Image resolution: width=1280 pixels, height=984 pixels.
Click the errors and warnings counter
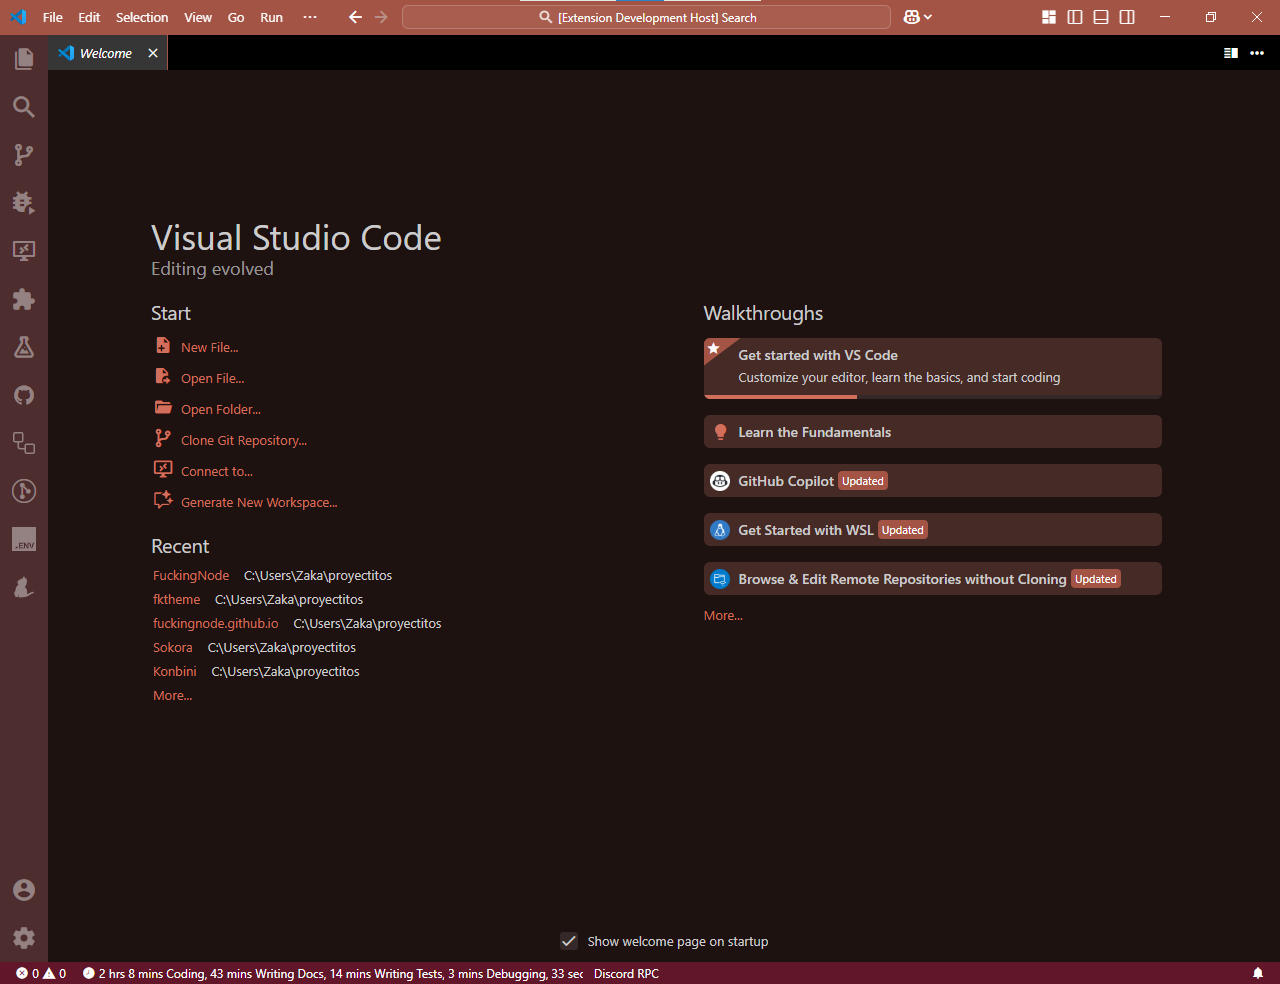coord(41,973)
